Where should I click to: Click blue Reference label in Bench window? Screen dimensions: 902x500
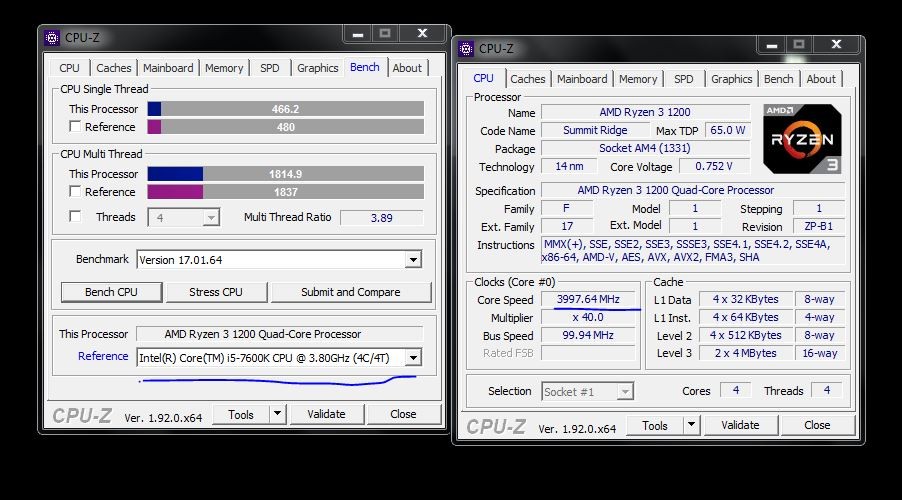coord(103,356)
